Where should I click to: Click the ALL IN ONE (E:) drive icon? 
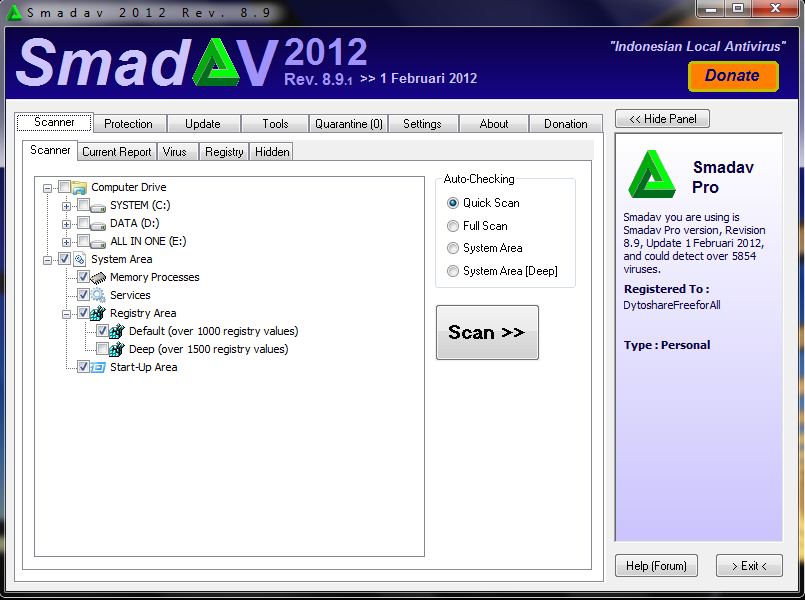coord(98,243)
